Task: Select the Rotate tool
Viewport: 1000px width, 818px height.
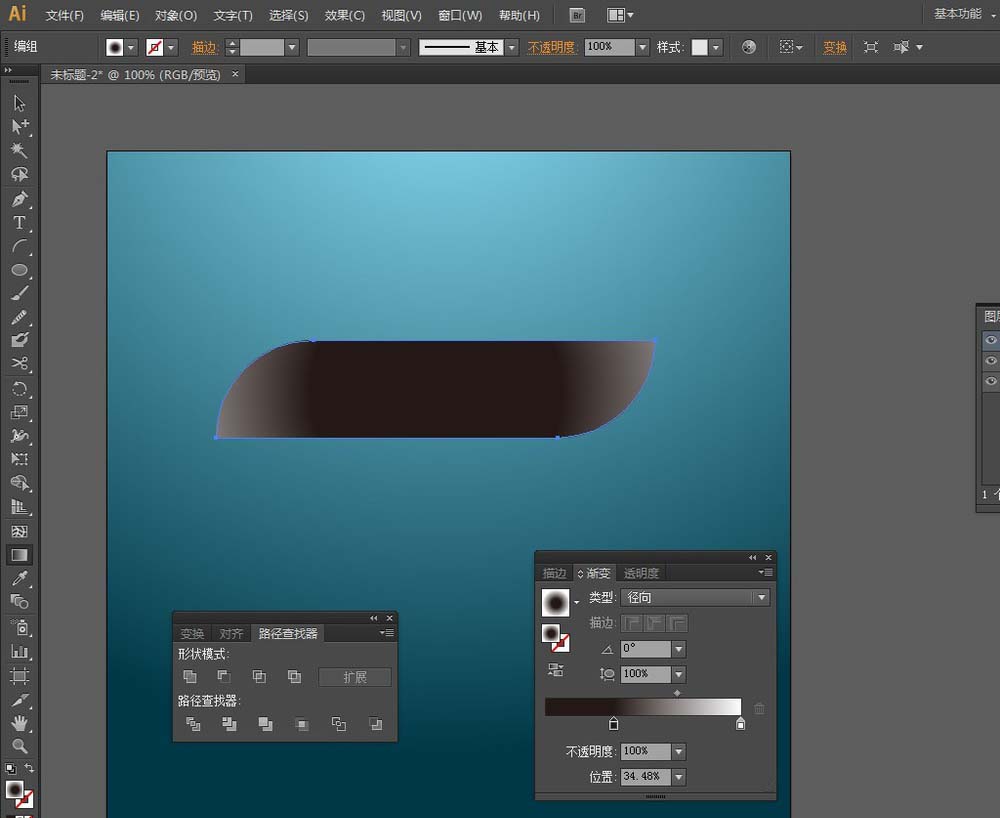Action: pyautogui.click(x=19, y=388)
